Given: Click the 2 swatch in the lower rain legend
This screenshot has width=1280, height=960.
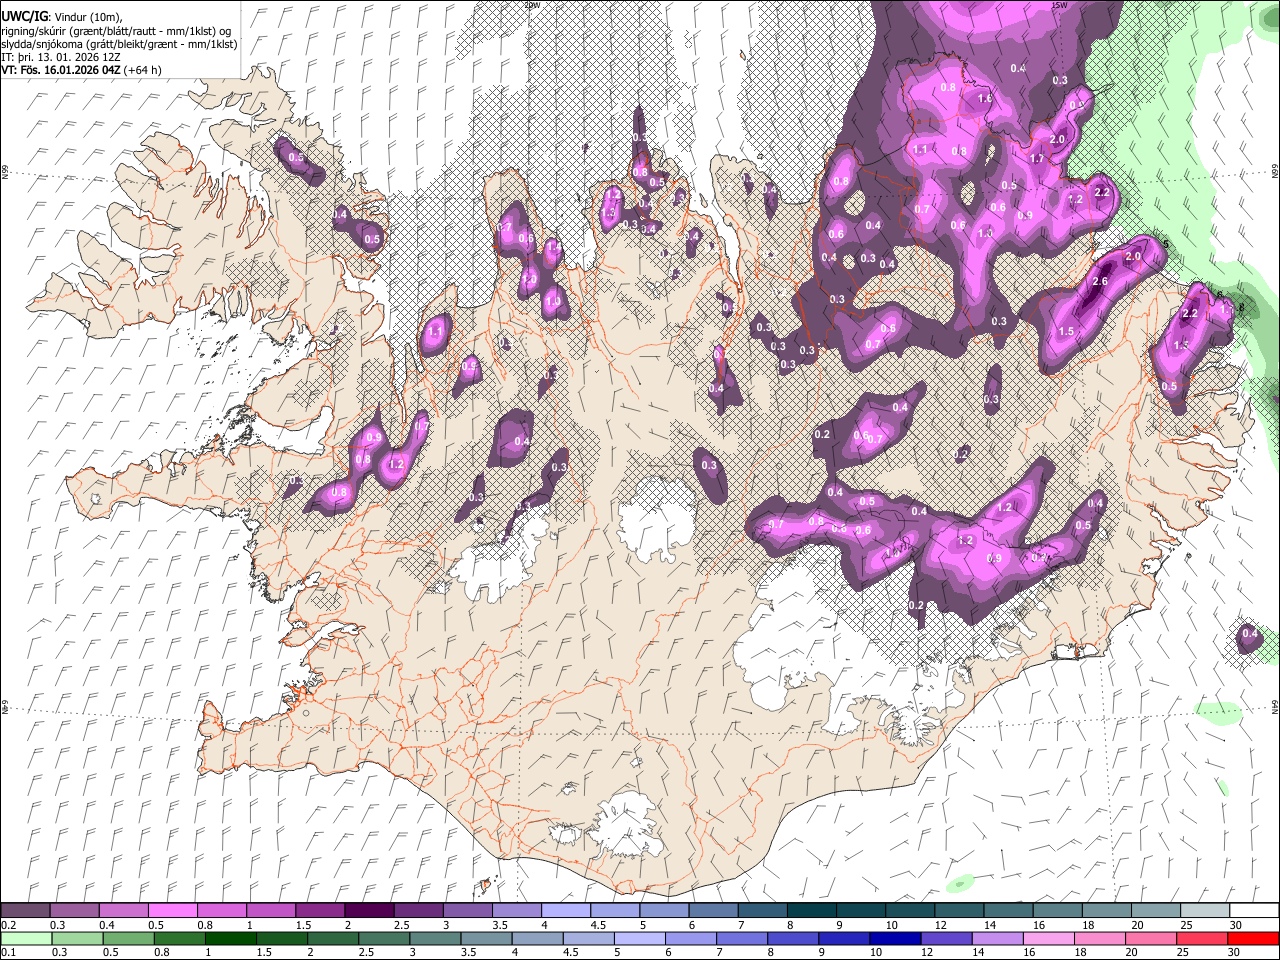Looking at the screenshot, I should coord(332,939).
